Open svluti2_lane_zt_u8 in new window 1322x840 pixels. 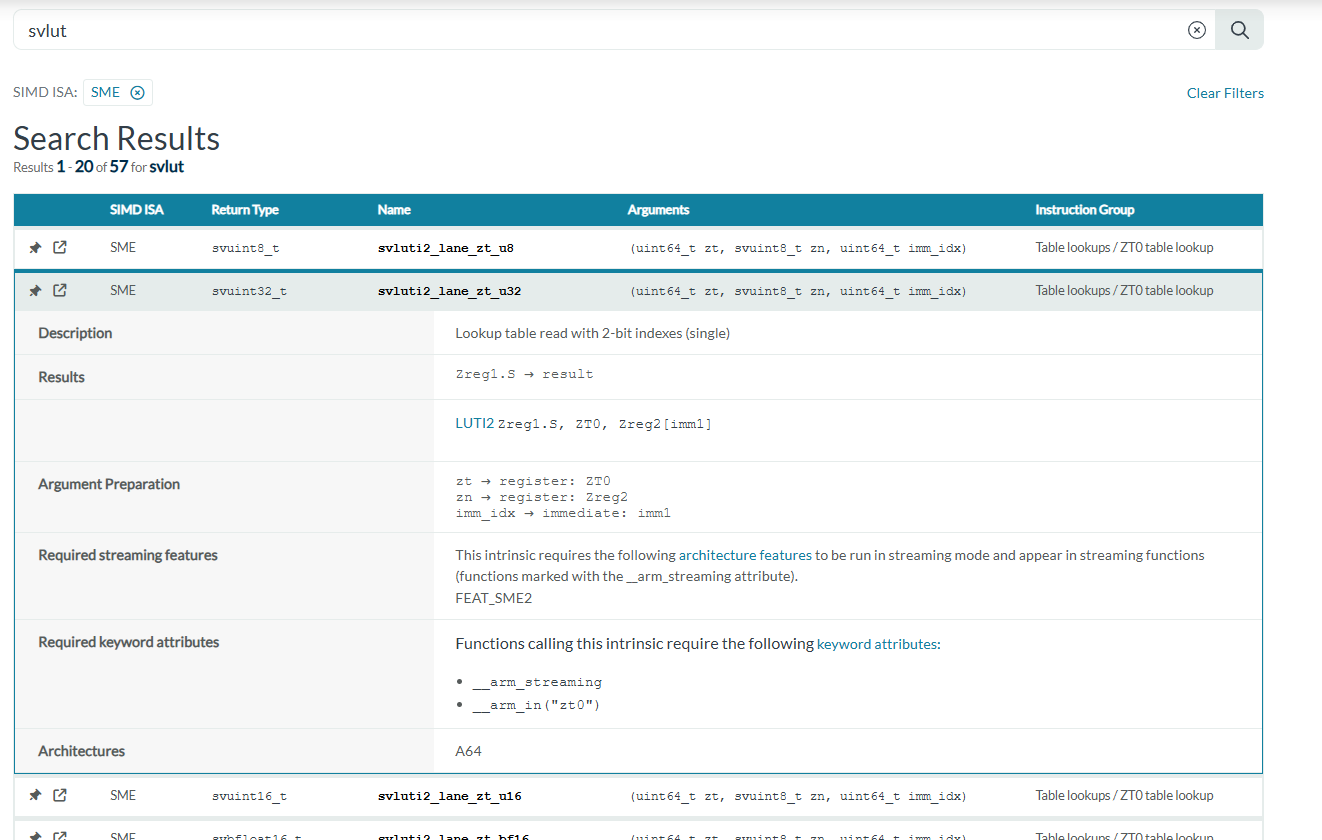pyautogui.click(x=60, y=247)
